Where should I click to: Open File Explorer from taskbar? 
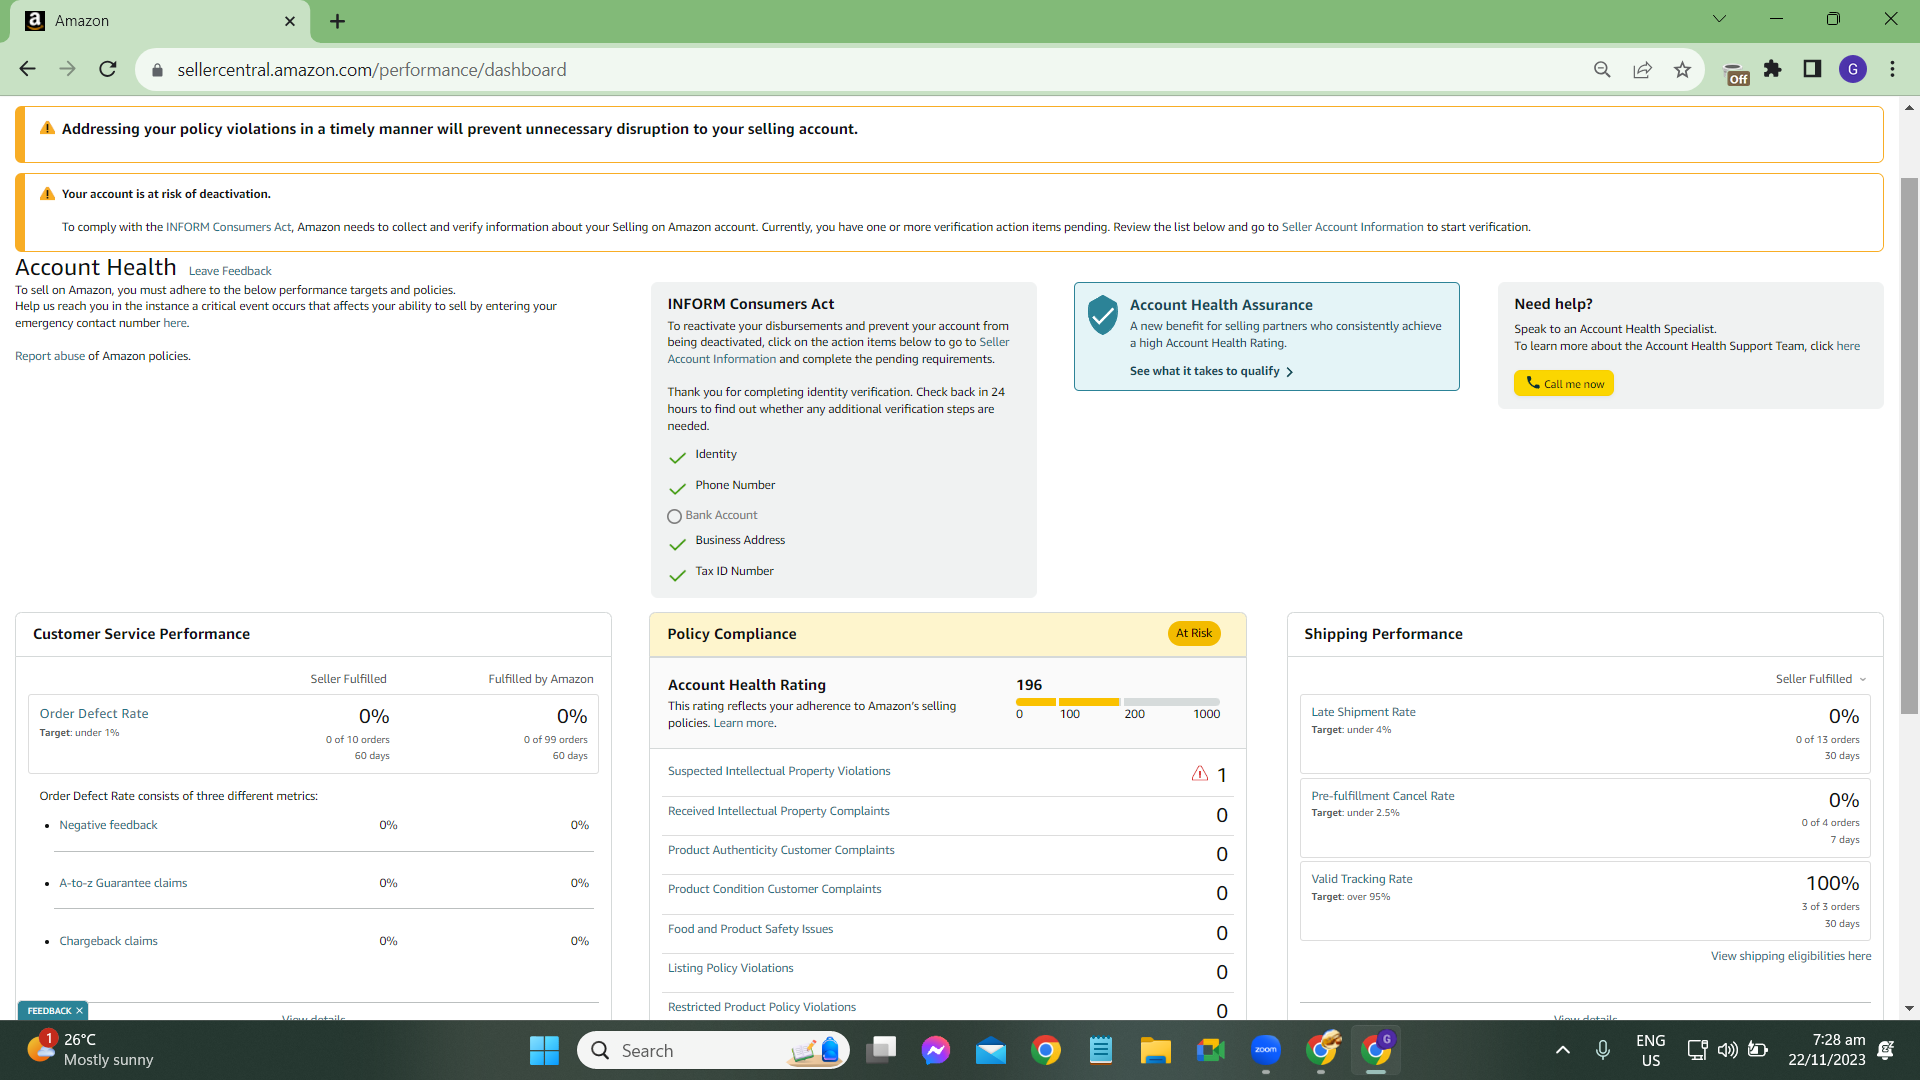[1155, 1050]
